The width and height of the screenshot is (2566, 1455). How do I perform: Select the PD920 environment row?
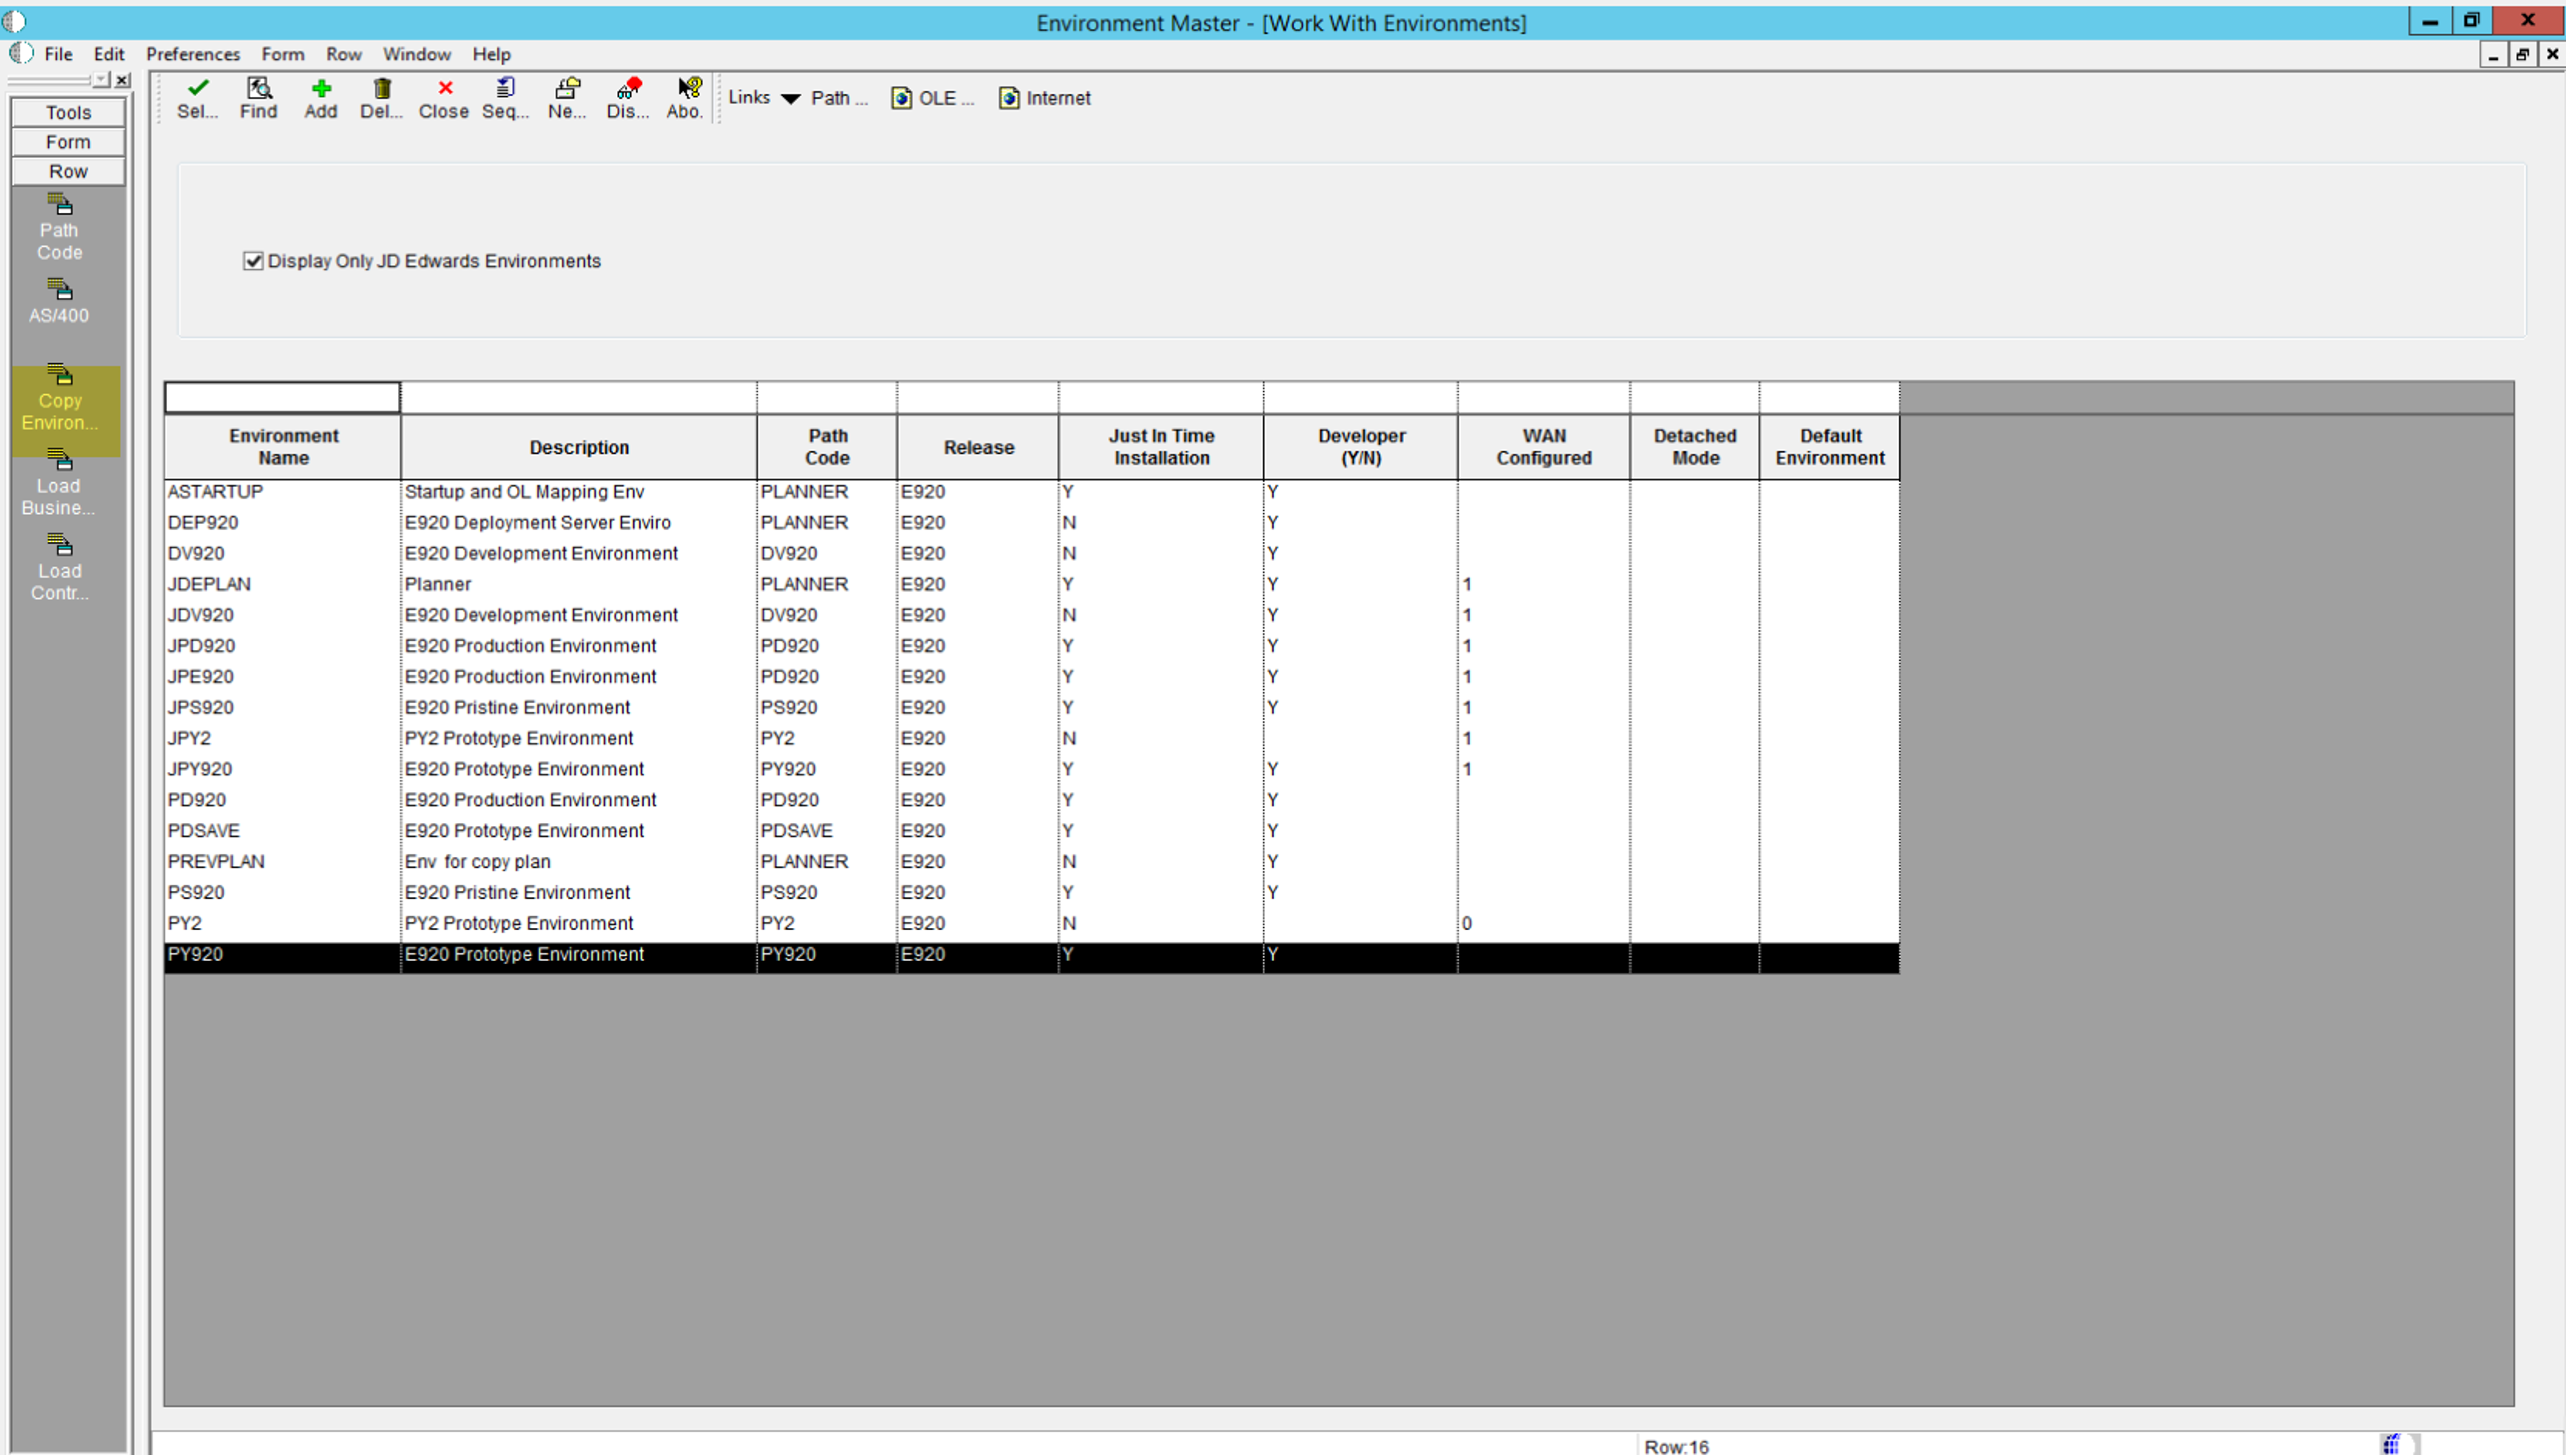(1032, 800)
